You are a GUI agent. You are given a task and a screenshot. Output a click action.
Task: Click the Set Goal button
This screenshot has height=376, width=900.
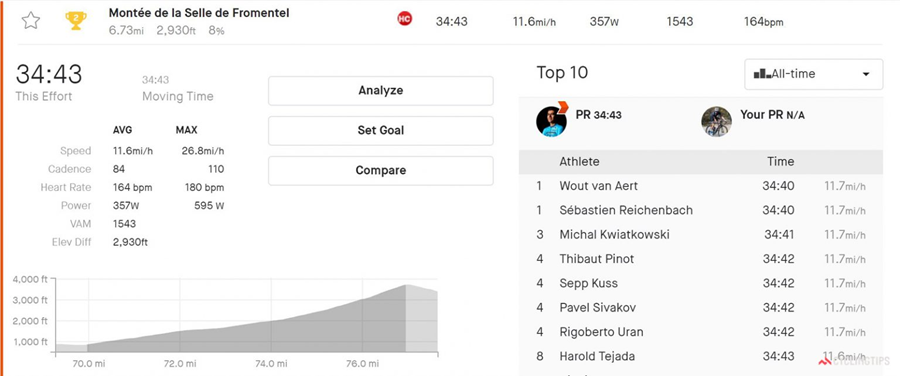pos(381,130)
